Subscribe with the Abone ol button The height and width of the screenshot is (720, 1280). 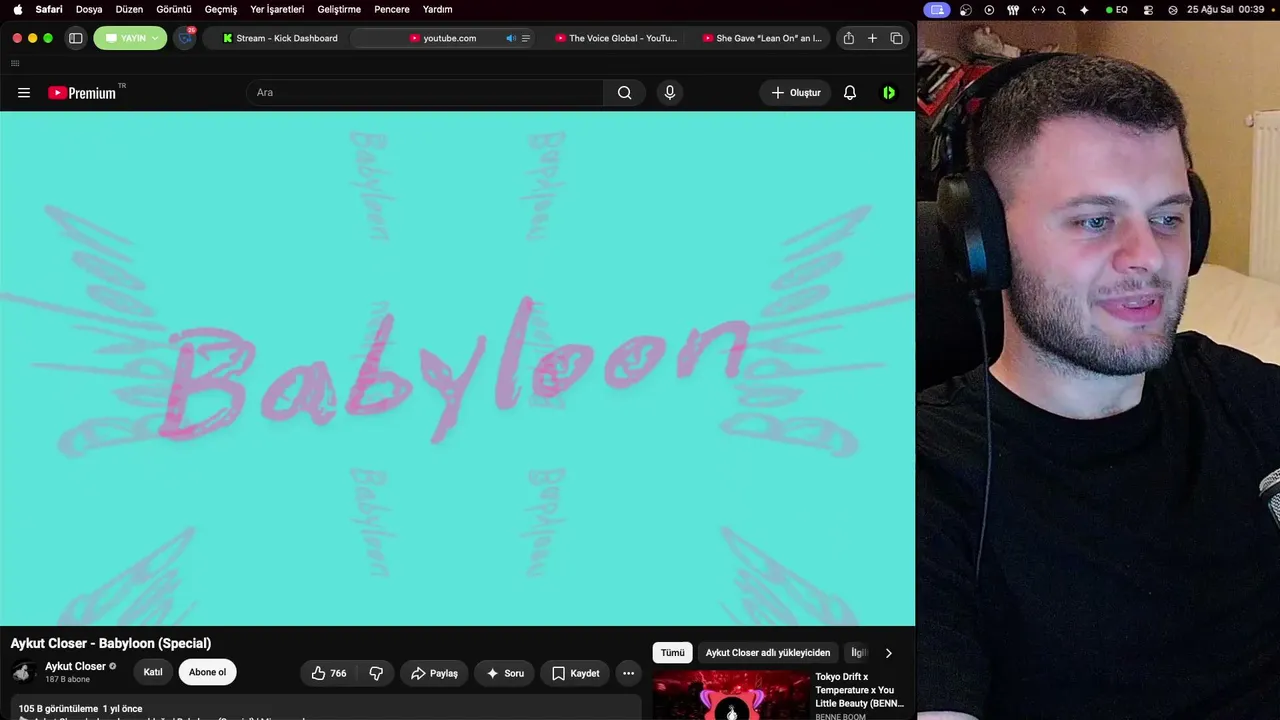[x=208, y=672]
